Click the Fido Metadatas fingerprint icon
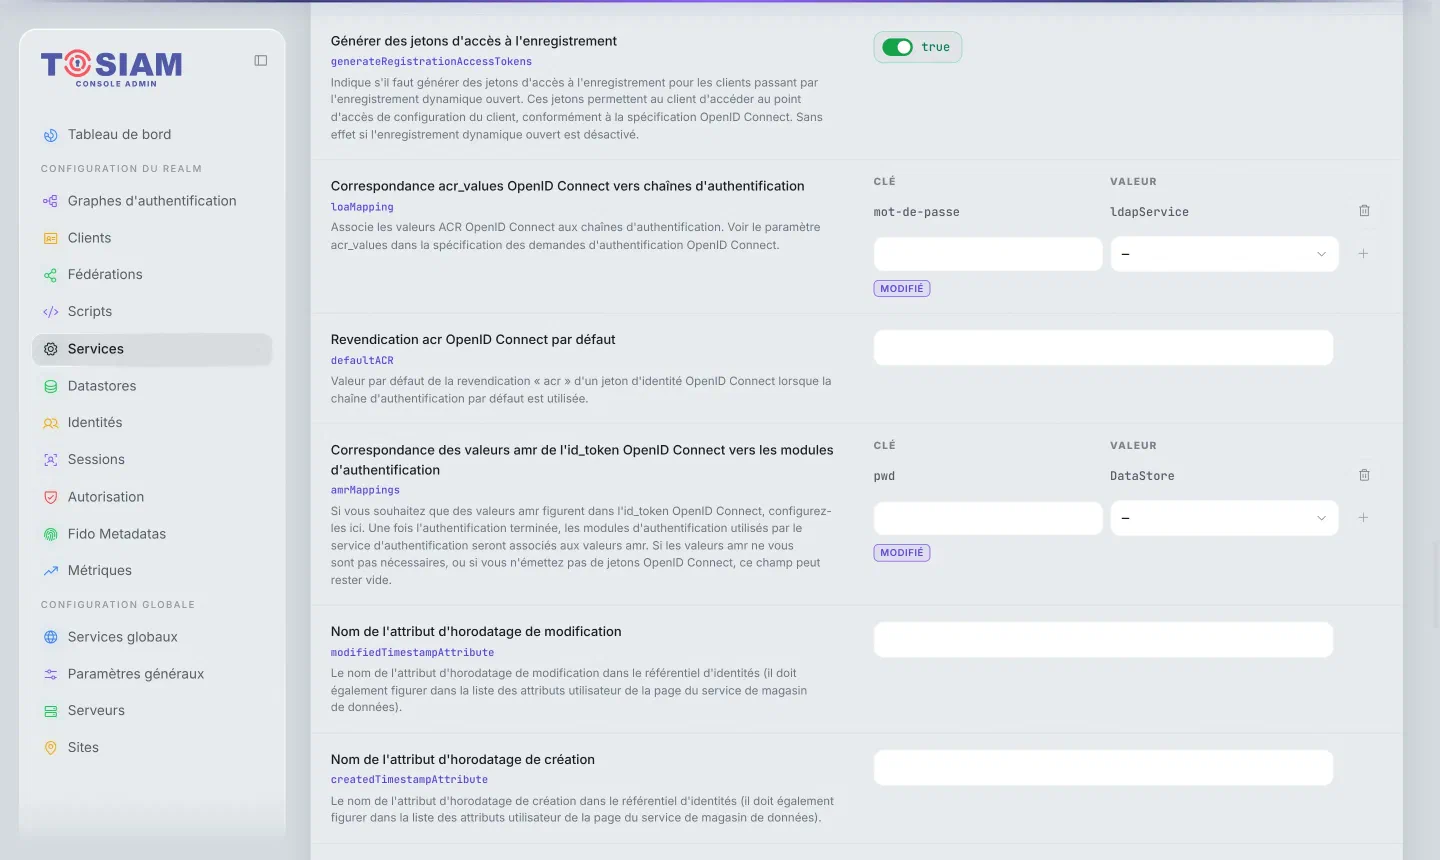The image size is (1440, 860). (51, 534)
